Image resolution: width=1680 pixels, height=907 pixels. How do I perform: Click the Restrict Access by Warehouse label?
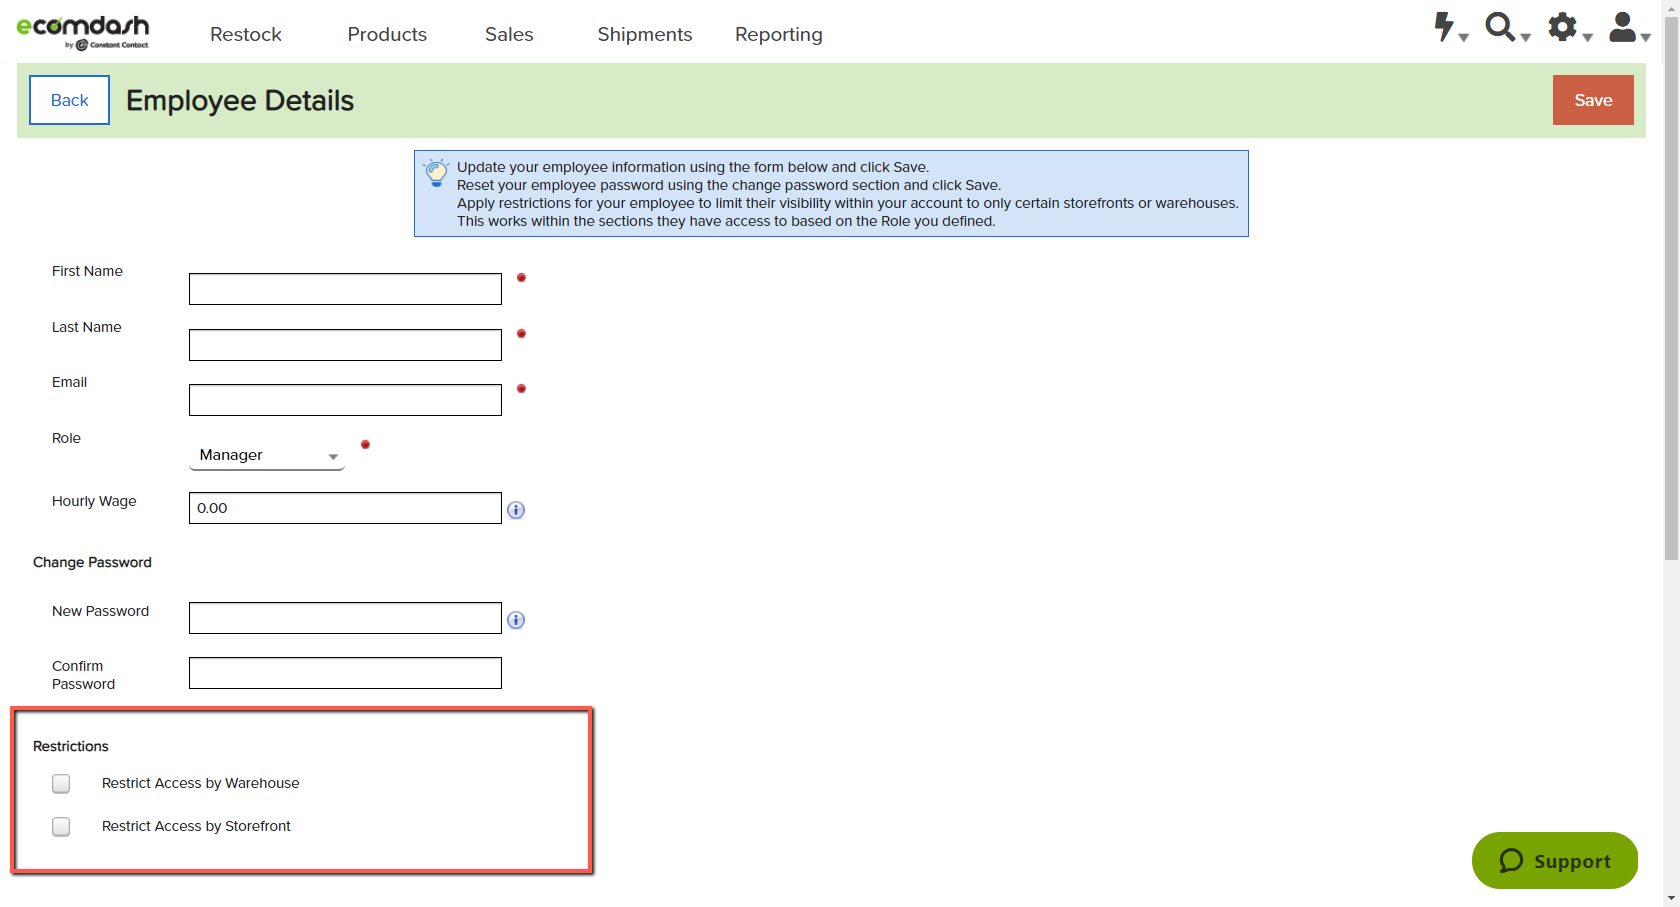point(200,783)
